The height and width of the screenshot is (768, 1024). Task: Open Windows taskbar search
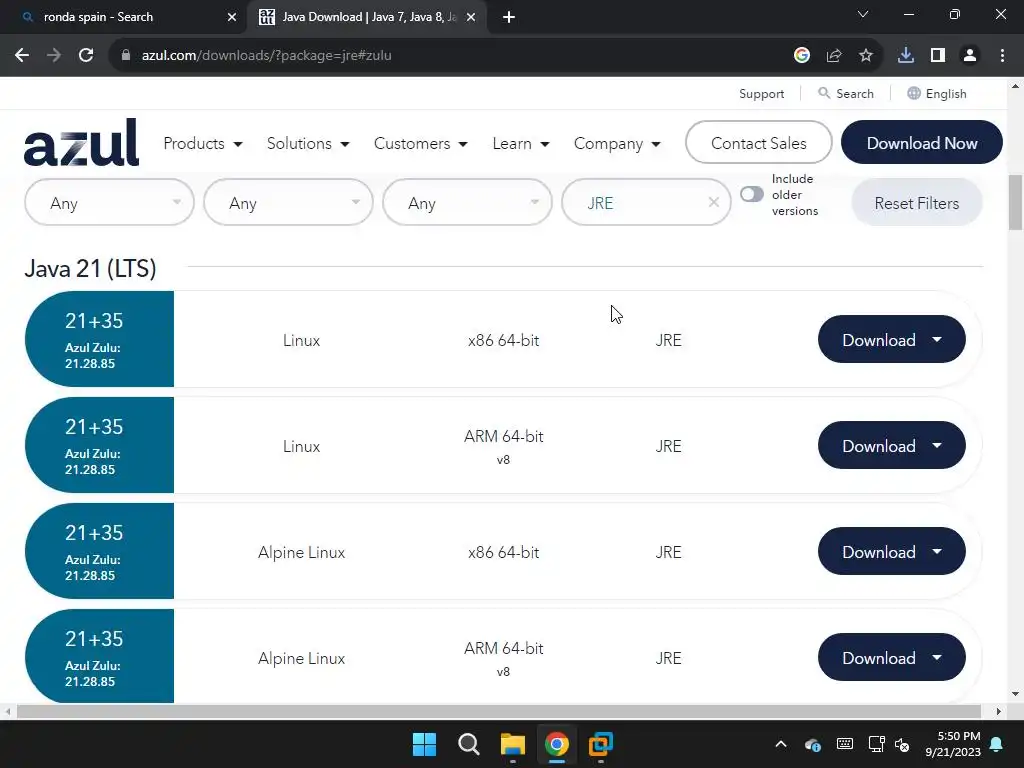coord(469,744)
